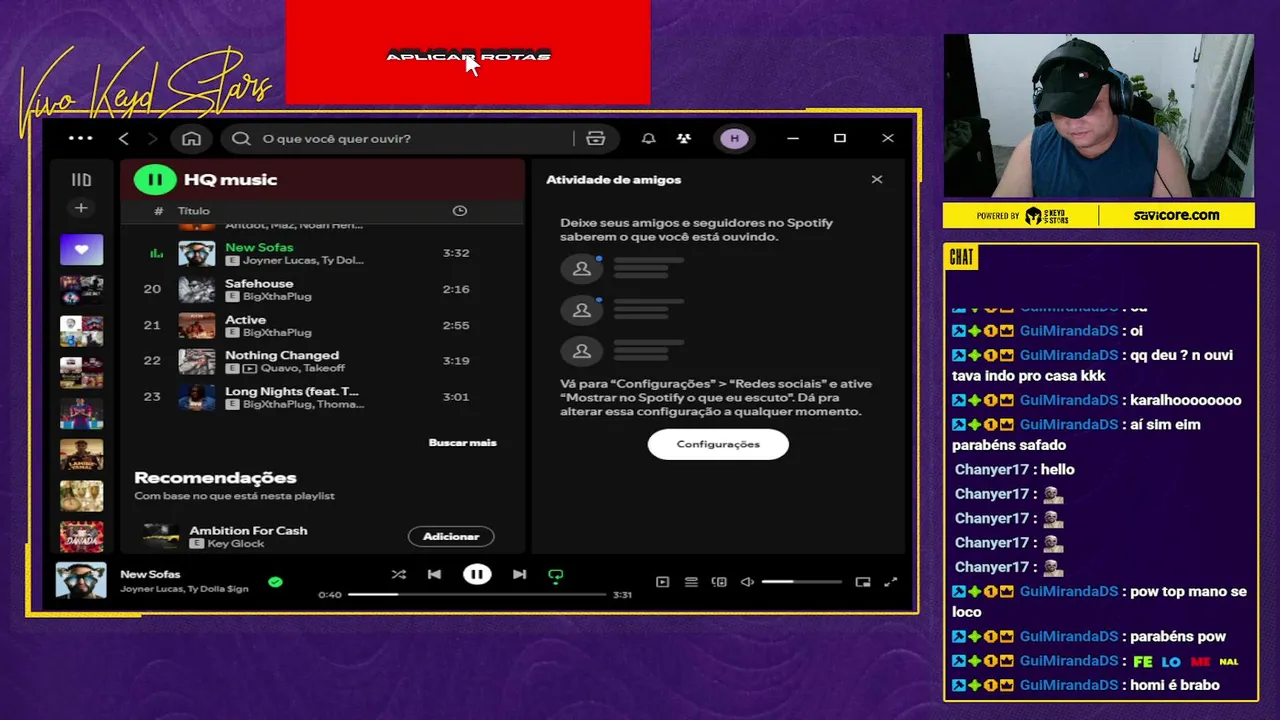Mute the volume speaker icon

click(x=747, y=582)
